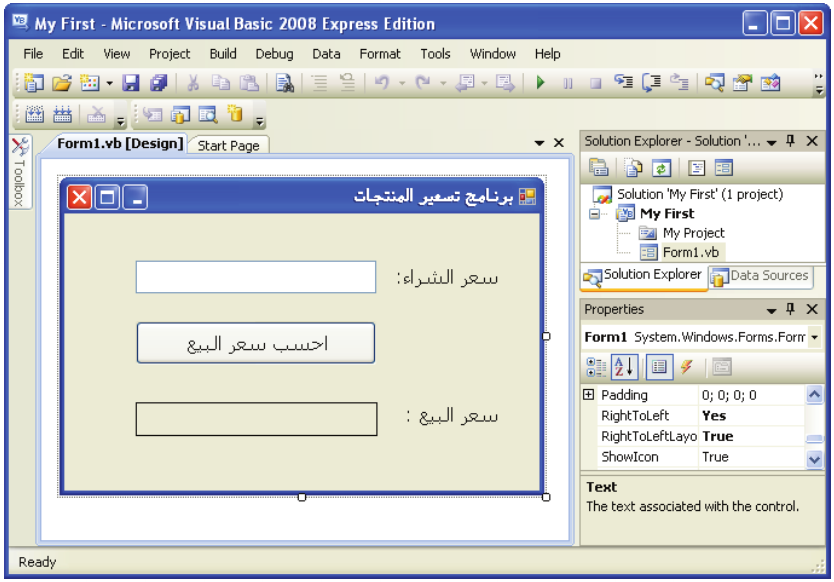
Task: Open the View menu
Action: (x=116, y=54)
